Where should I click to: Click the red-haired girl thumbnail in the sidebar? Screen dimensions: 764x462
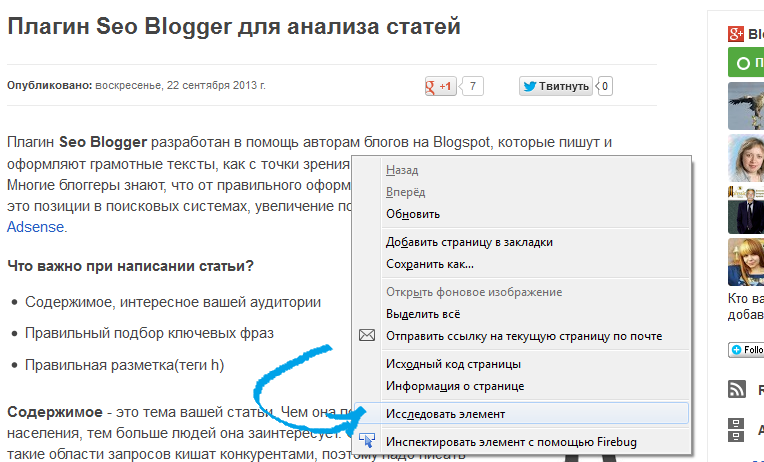746,262
